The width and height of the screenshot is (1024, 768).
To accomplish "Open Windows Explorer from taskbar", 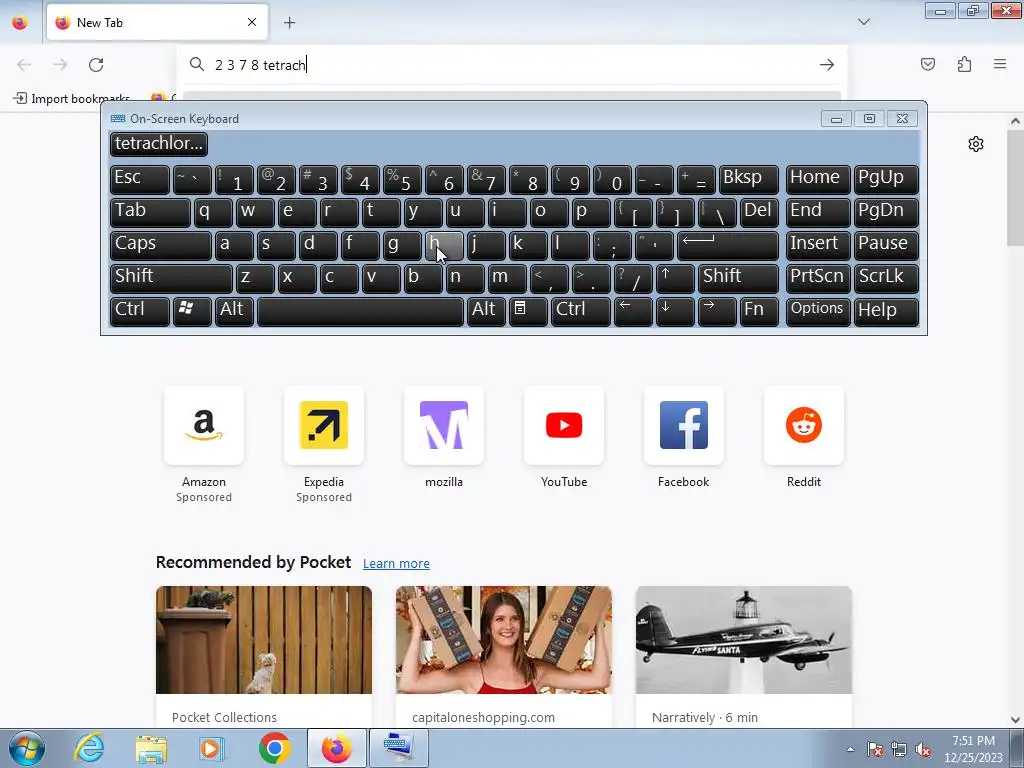I will (151, 748).
